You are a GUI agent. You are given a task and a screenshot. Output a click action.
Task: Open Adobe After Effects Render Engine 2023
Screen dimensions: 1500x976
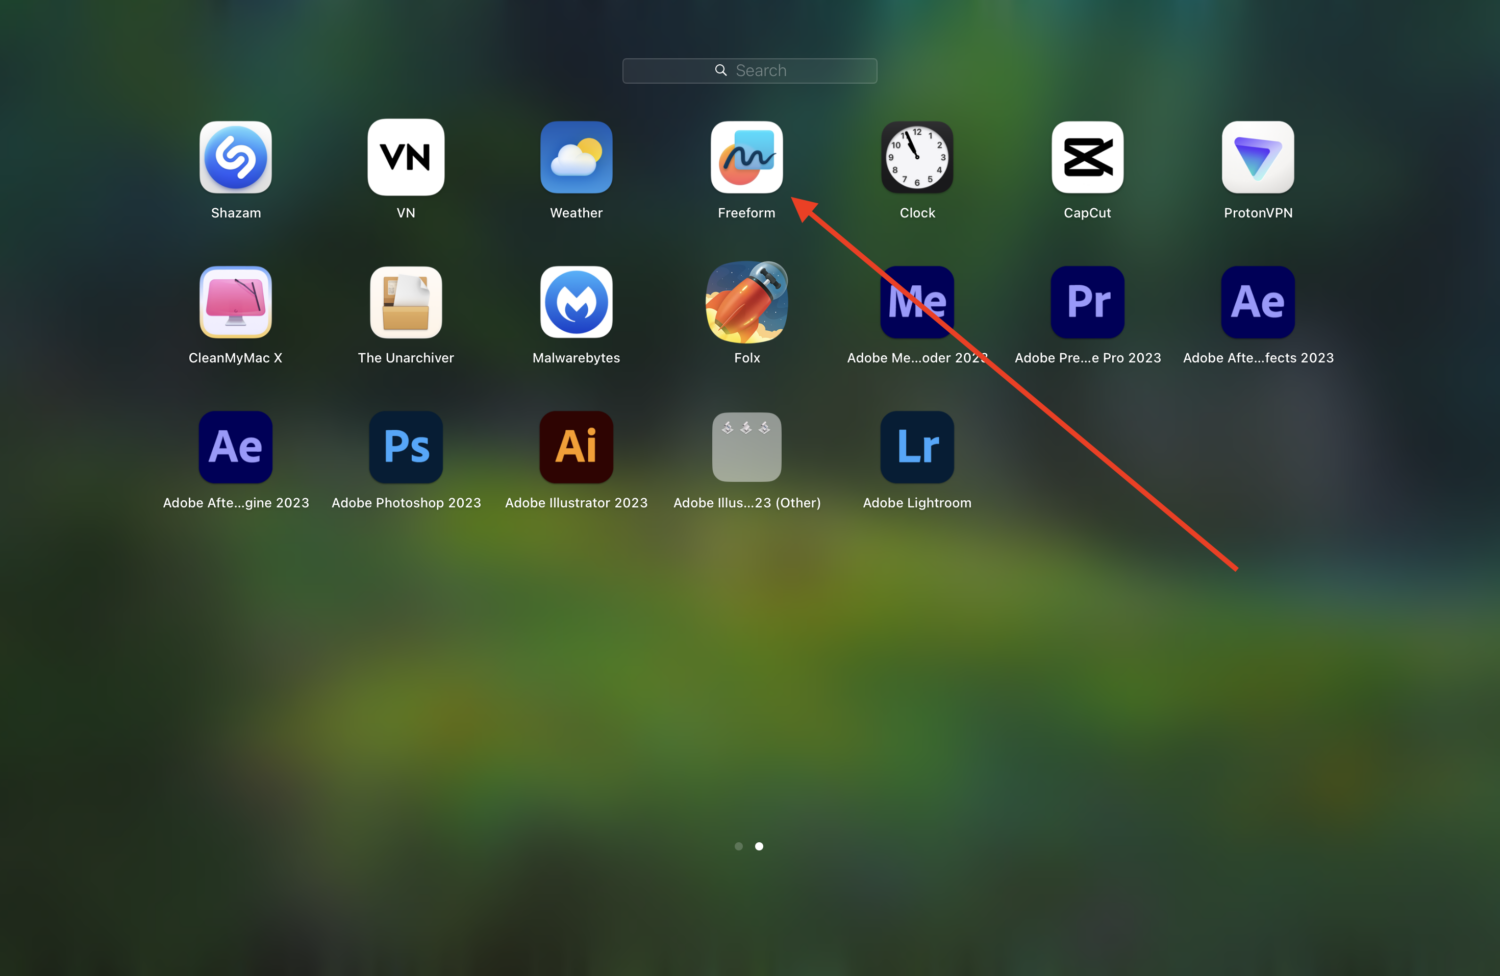[236, 447]
